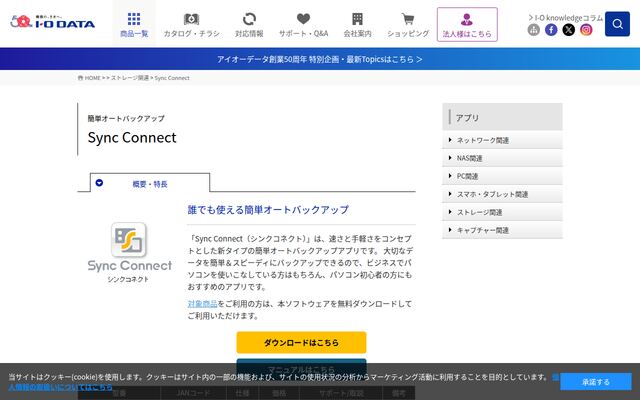Open the Facebook icon

551,30
